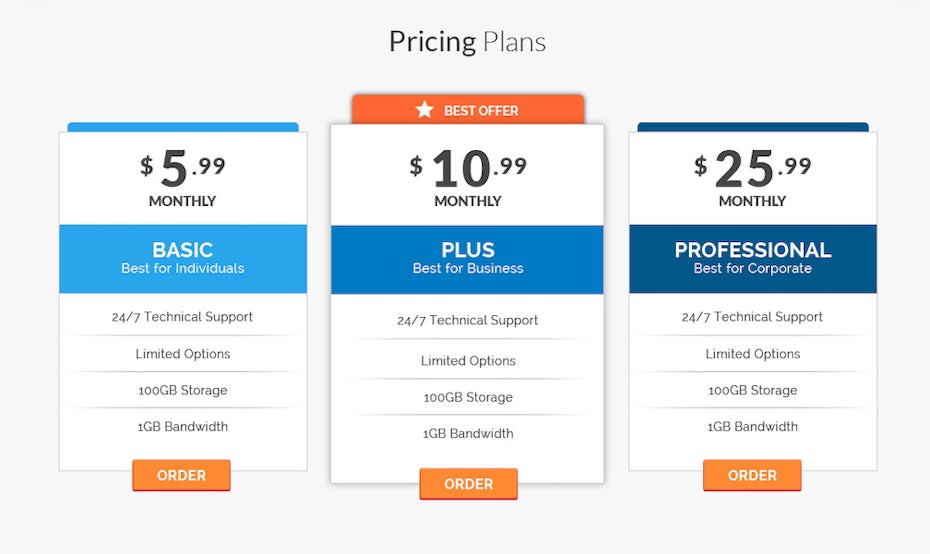The image size is (930, 554).
Task: Select the Professional plan header
Action: (x=753, y=258)
